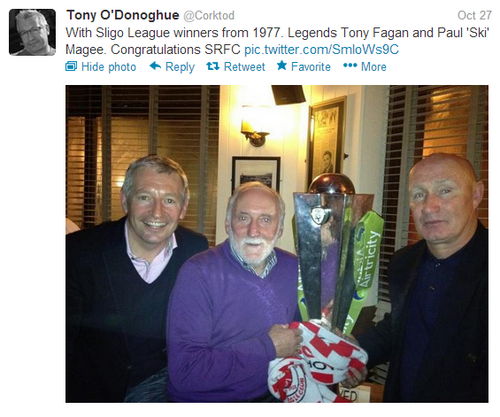This screenshot has height=417, width=500.
Task: Click the man in the purple sweater
Action: (233, 293)
